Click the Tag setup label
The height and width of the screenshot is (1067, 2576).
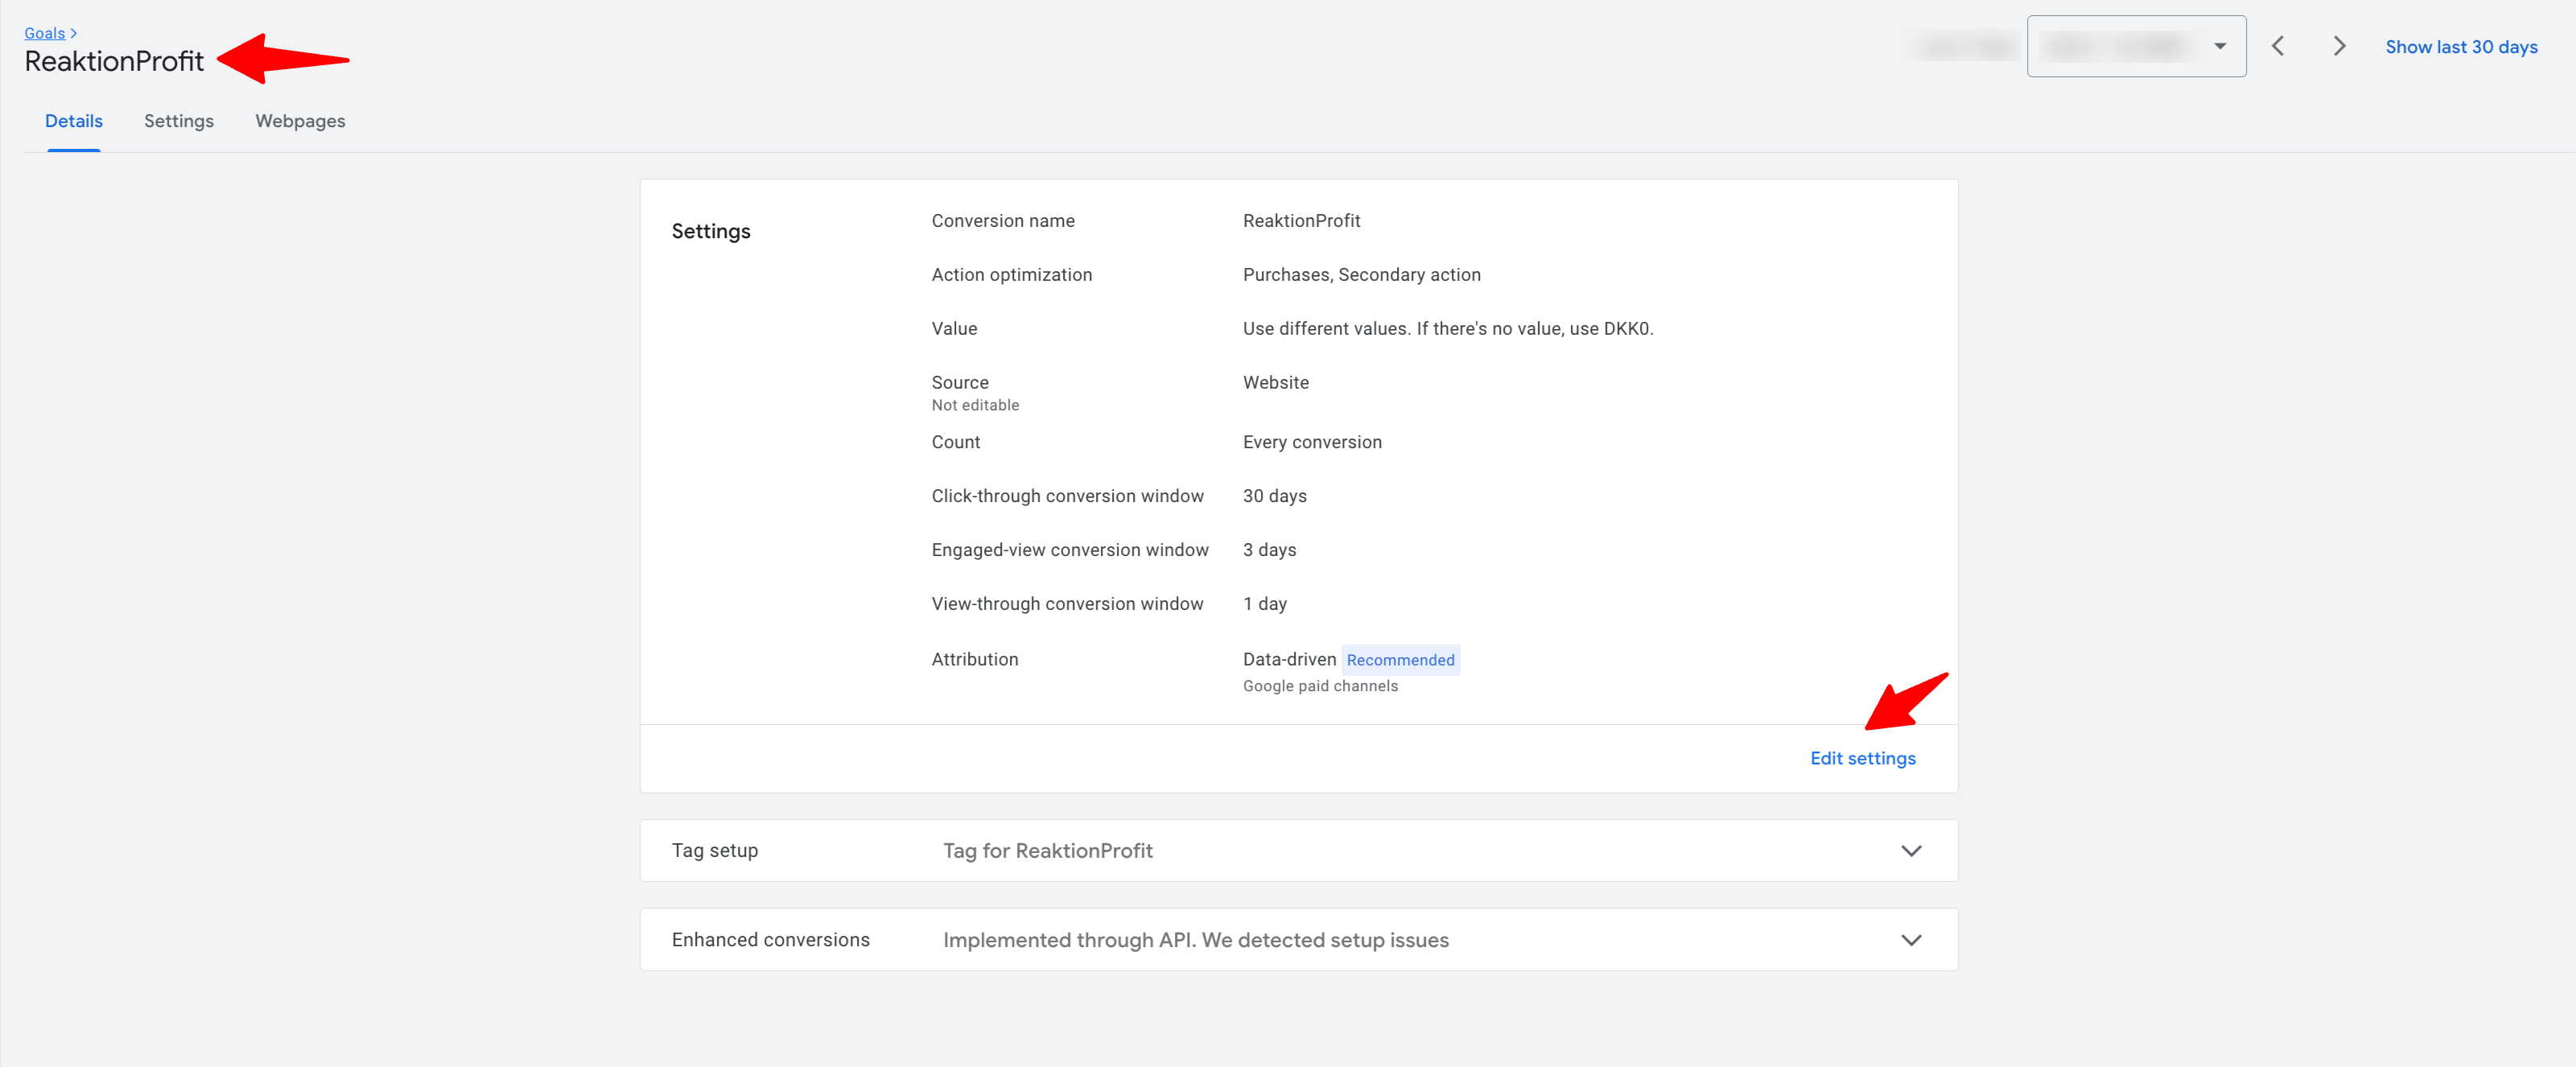714,851
